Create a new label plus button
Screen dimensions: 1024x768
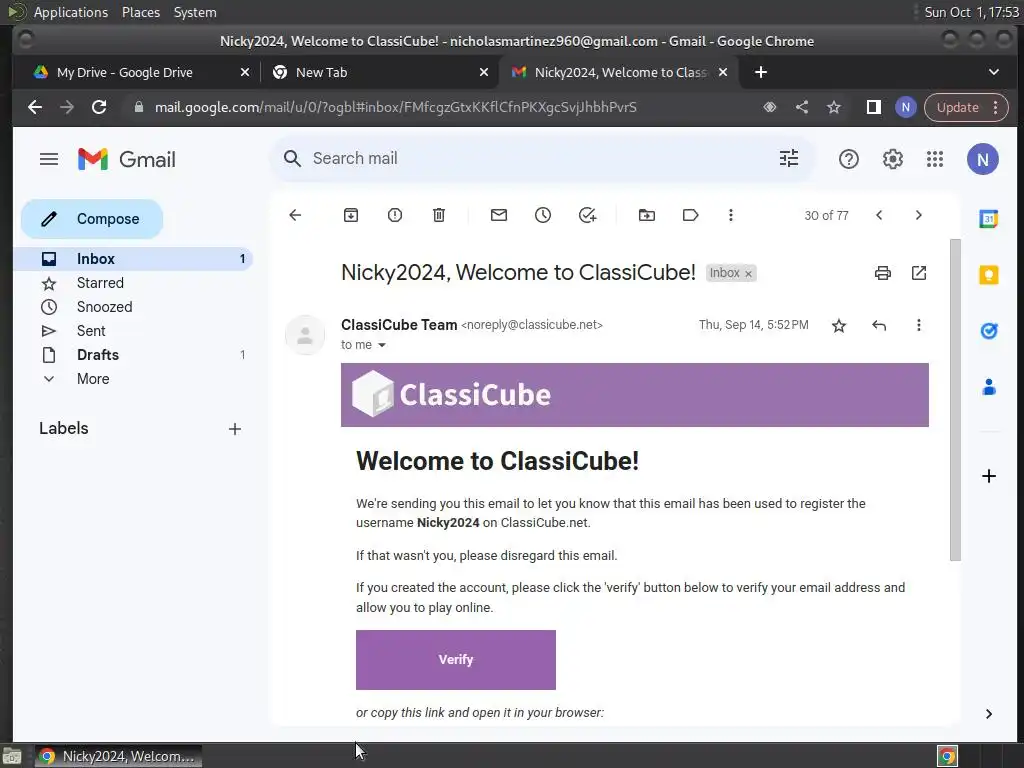tap(235, 429)
